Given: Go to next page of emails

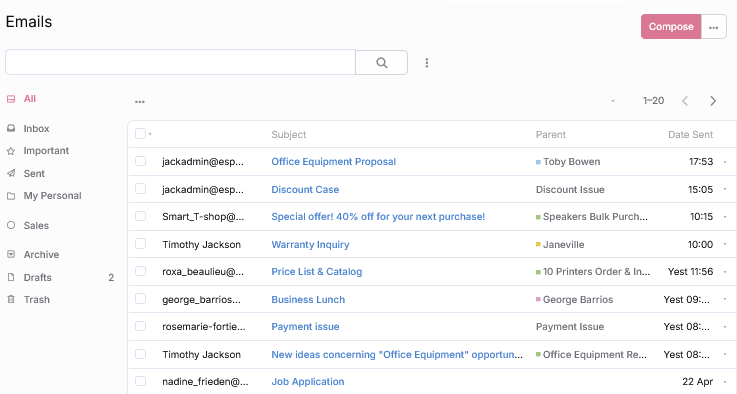Looking at the screenshot, I should (713, 101).
